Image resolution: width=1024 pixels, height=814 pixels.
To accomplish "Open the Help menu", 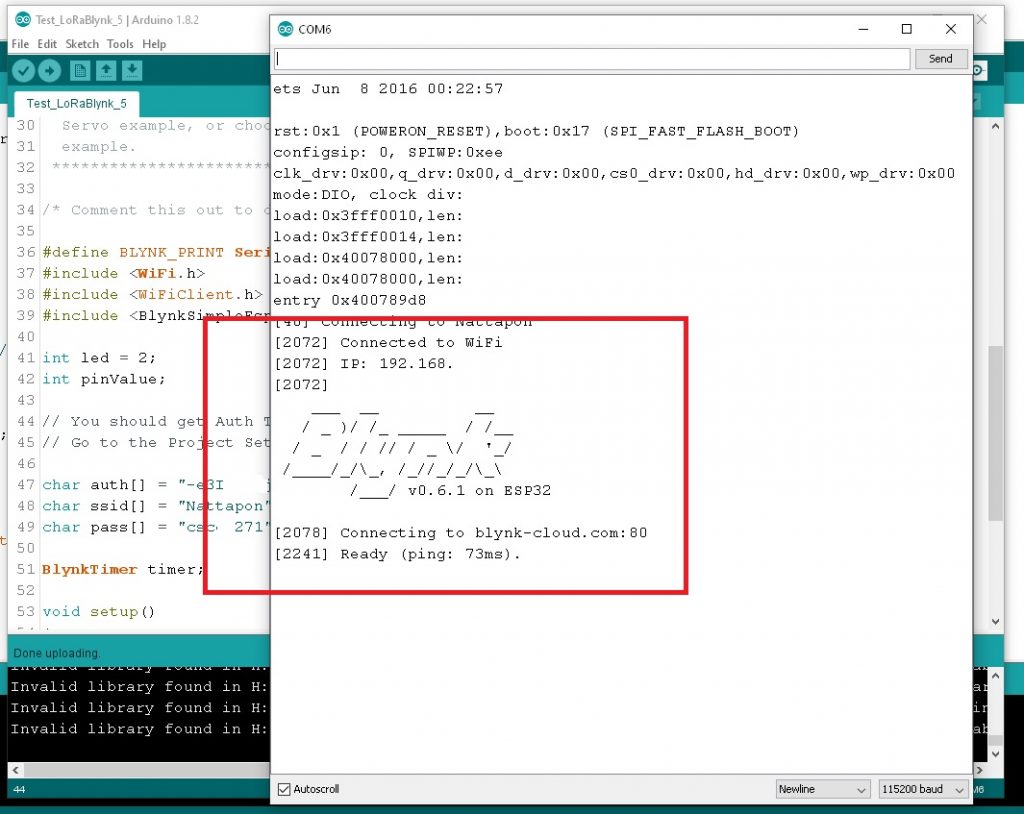I will click(x=154, y=44).
